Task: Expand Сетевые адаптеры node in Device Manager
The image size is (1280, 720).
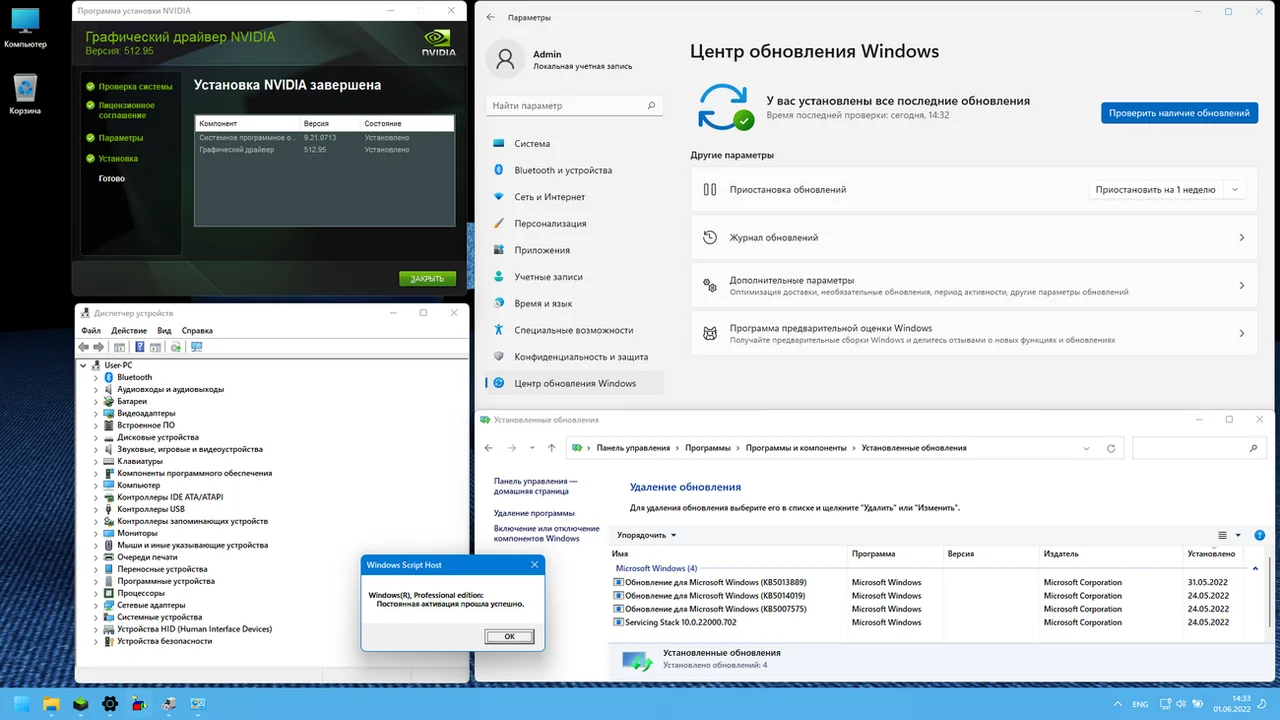Action: 96,605
